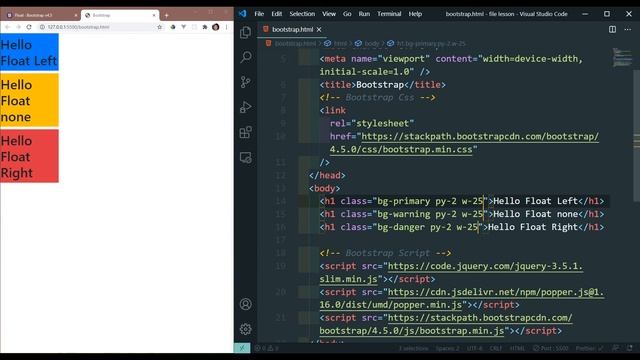640x360 pixels.
Task: Open the Selection menu
Action: pos(302,14)
